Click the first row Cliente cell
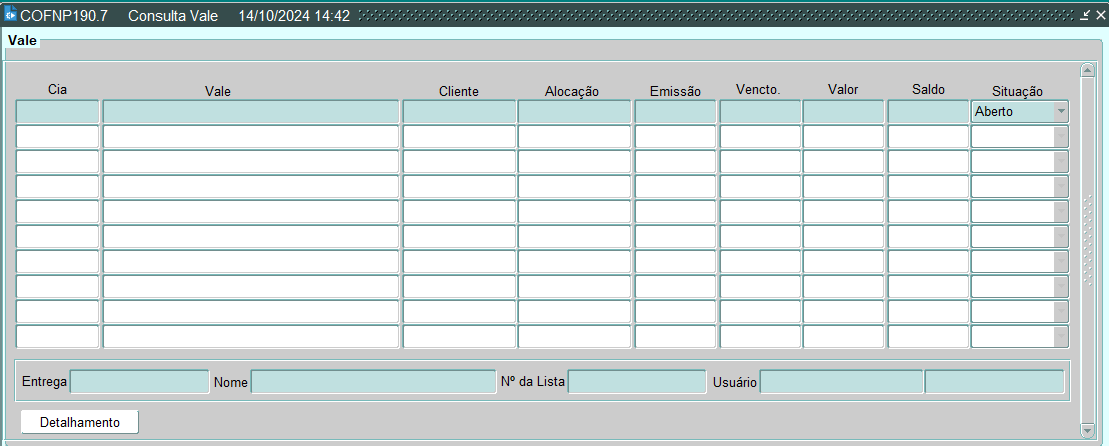This screenshot has width=1109, height=446. 459,112
